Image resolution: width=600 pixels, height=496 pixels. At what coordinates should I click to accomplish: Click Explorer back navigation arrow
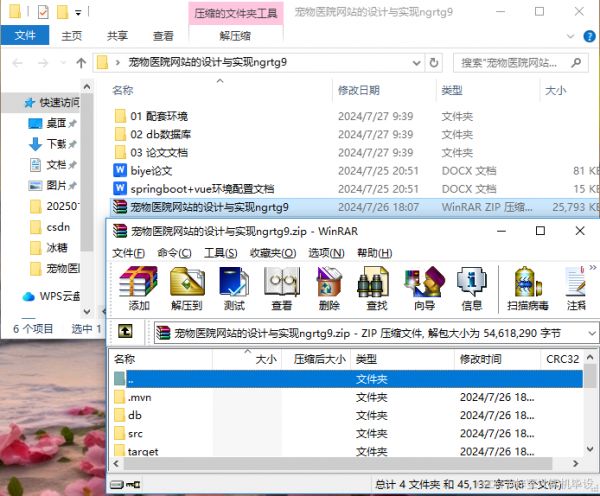coord(18,63)
